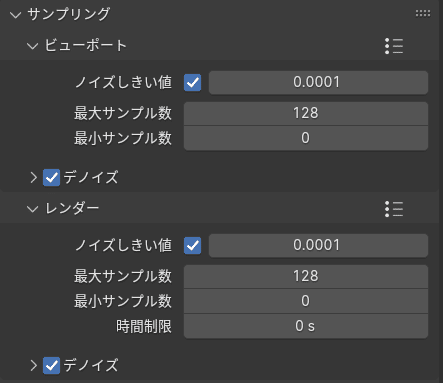
Task: Click render noise threshold 0.0001 field
Action: tap(318, 246)
